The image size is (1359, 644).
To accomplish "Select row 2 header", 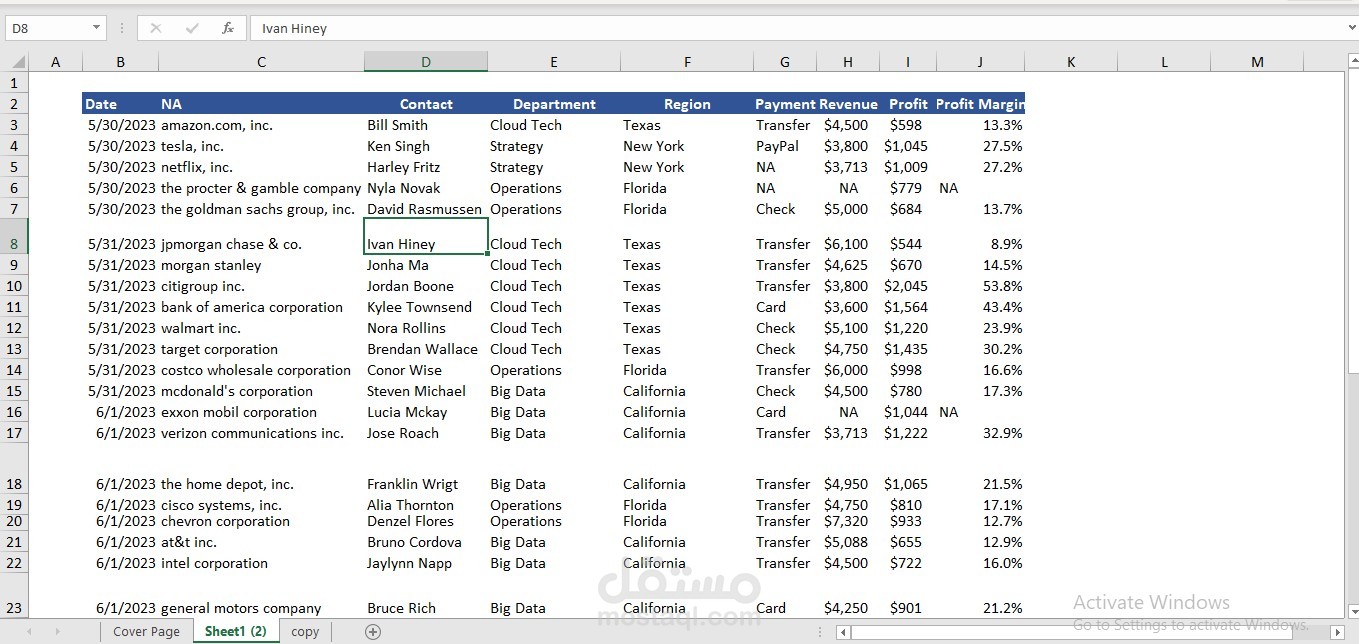I will (14, 104).
